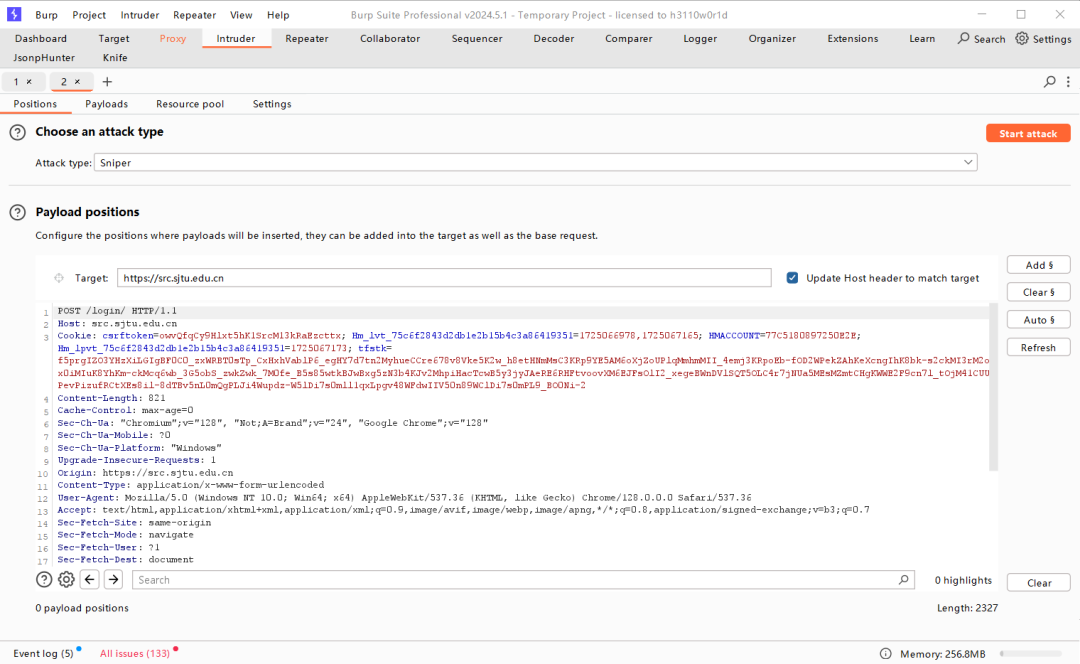
Task: Open the Event log (5) status entry
Action: point(43,653)
